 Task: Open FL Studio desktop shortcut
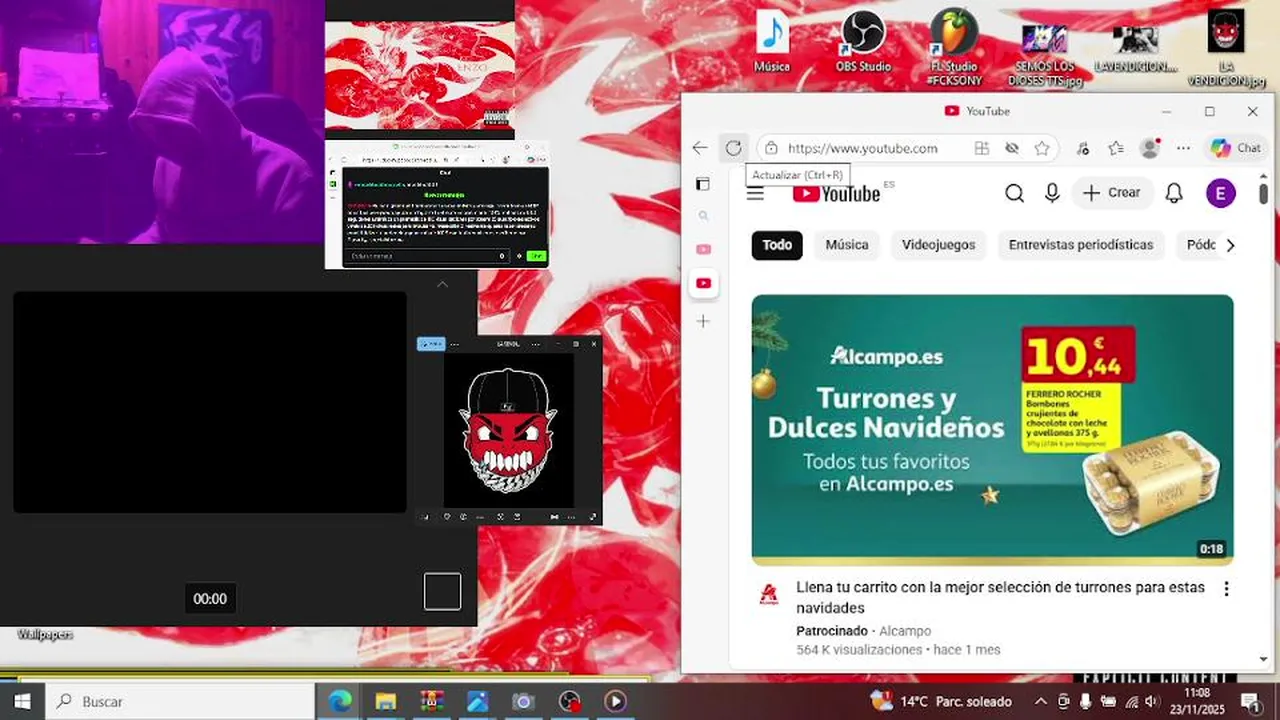[953, 47]
